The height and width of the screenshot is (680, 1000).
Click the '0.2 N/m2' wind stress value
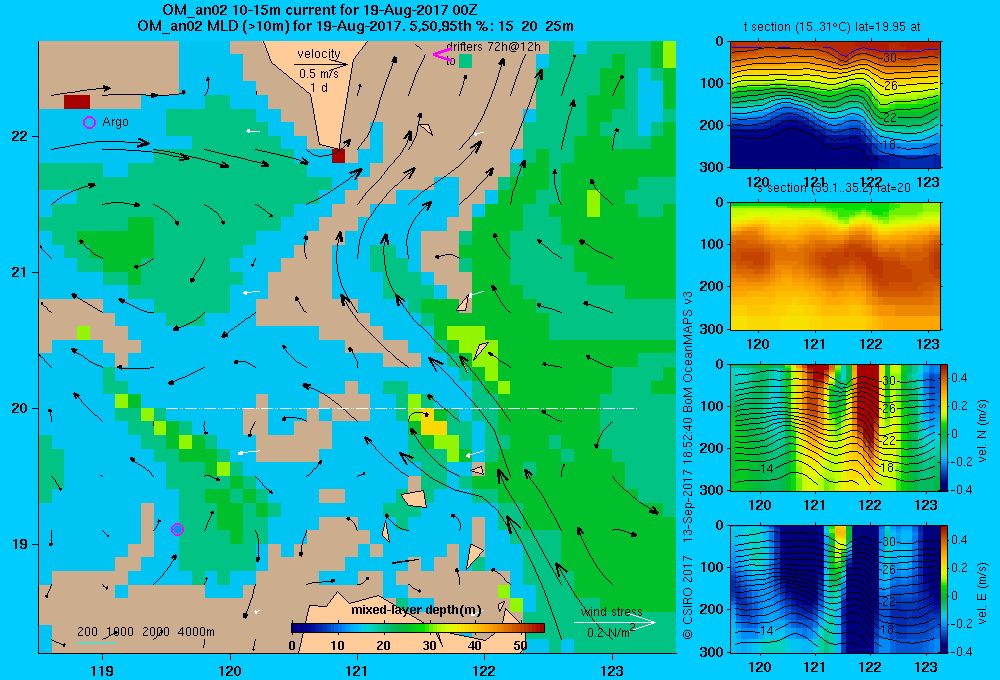click(611, 632)
